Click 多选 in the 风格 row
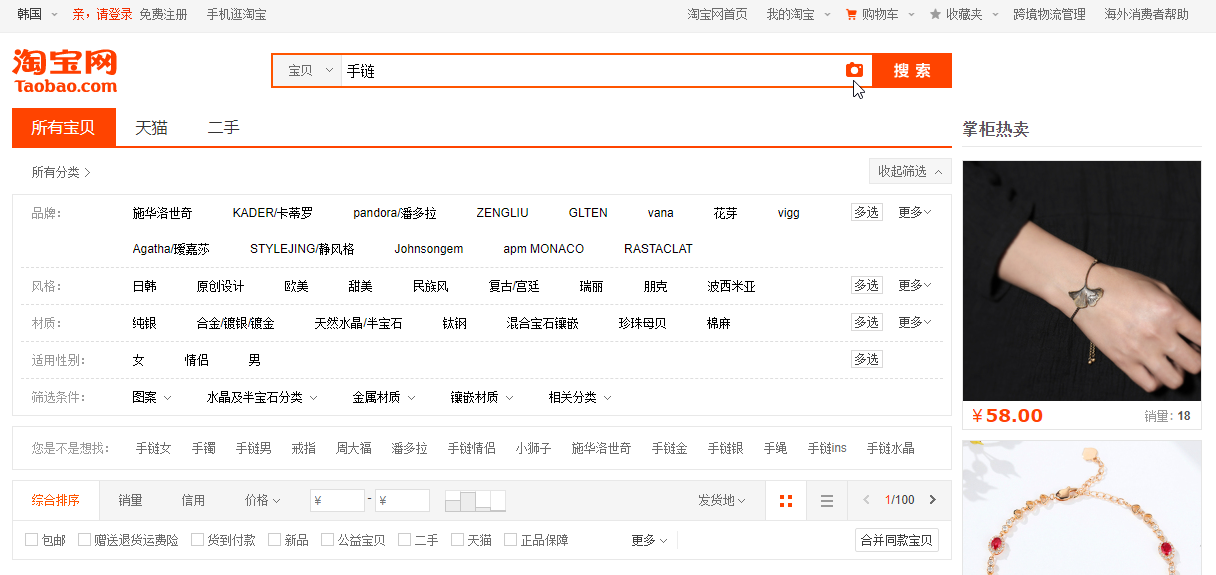1216x575 pixels. coord(866,285)
